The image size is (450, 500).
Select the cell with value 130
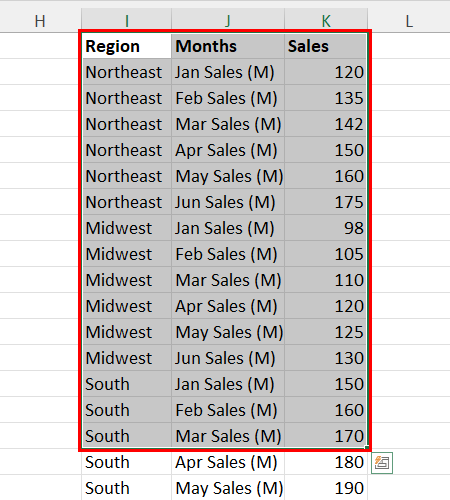pyautogui.click(x=326, y=358)
